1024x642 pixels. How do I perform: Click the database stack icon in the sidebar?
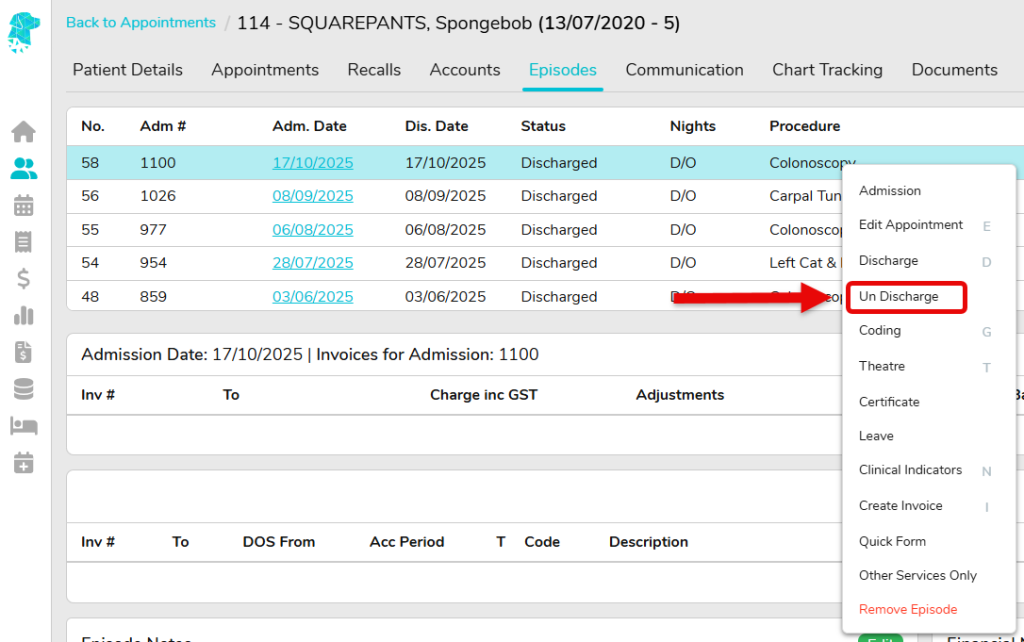(x=23, y=389)
